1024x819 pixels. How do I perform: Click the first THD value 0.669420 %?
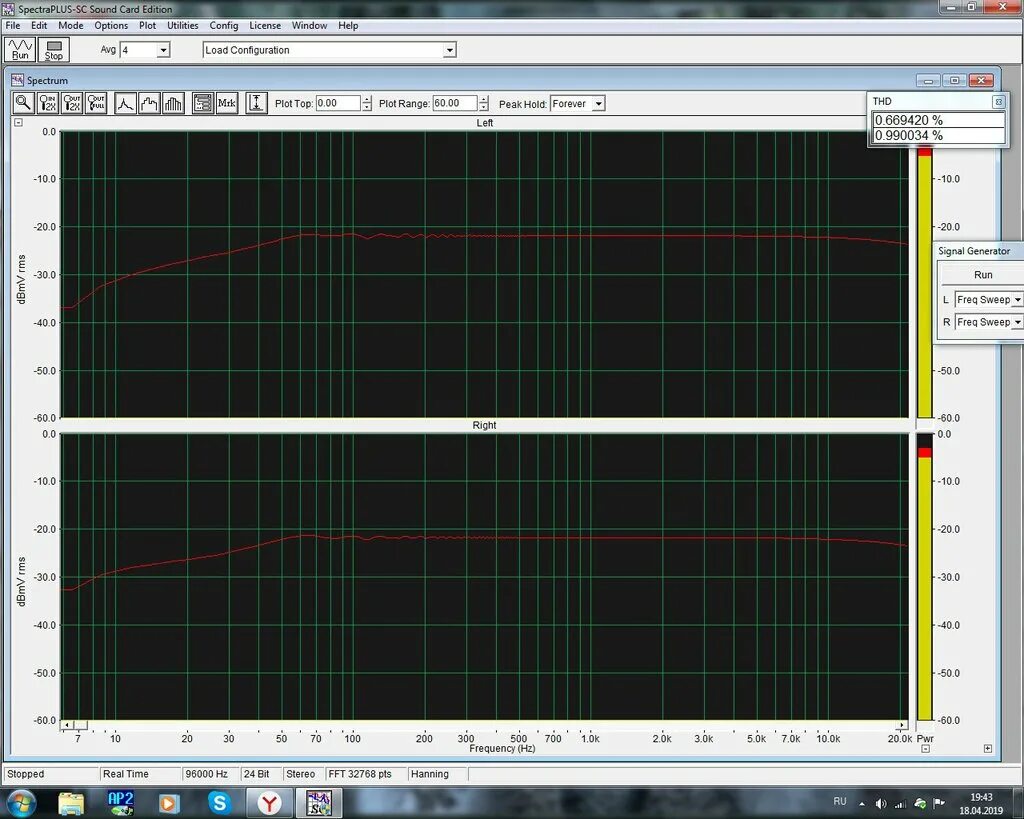tap(938, 120)
